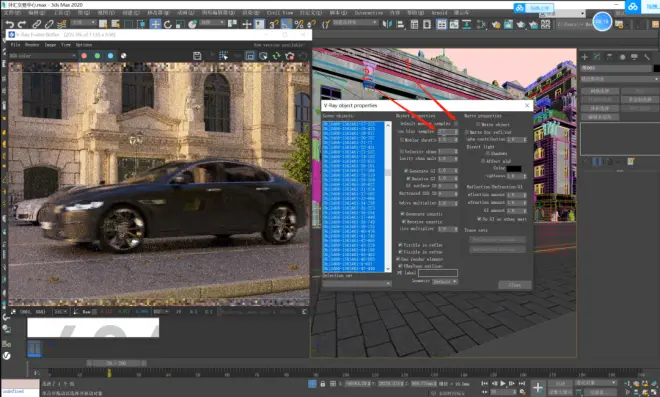Open the Display tab in command panel
This screenshot has height=397, width=660.
tap(634, 57)
